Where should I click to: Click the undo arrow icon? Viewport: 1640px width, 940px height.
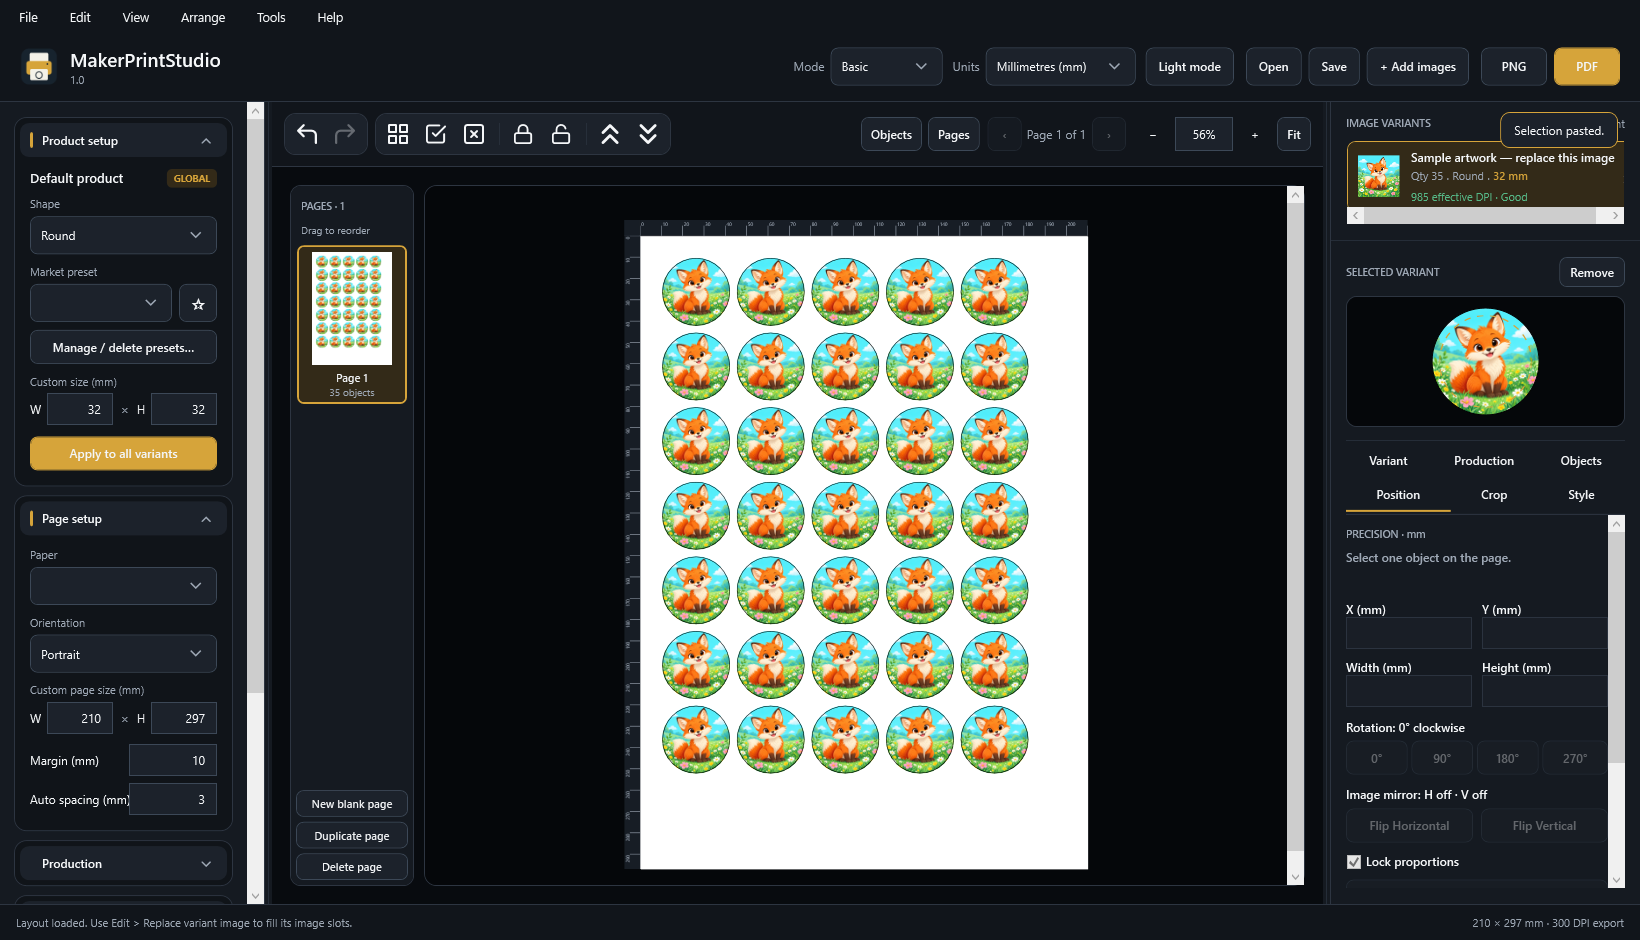click(307, 134)
